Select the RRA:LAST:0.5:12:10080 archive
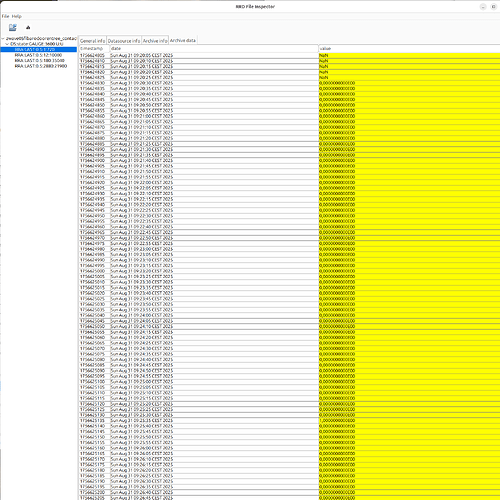The height and width of the screenshot is (500, 500). (38, 55)
